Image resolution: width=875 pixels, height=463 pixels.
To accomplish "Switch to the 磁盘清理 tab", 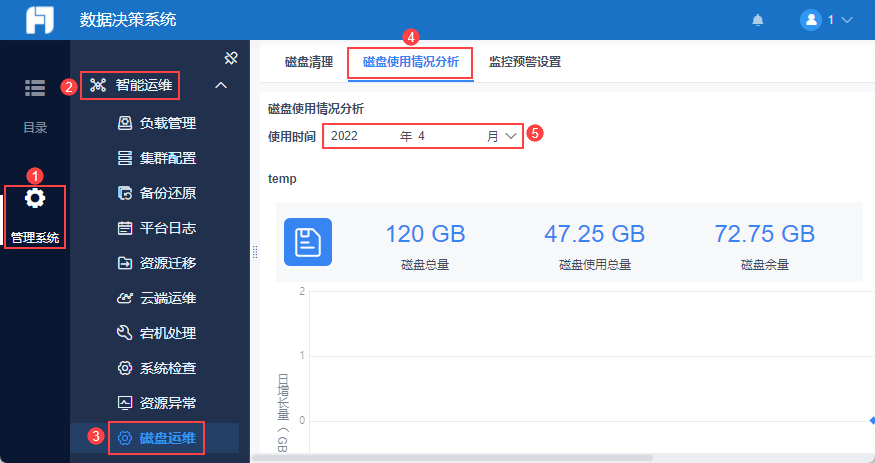I will 309,61.
